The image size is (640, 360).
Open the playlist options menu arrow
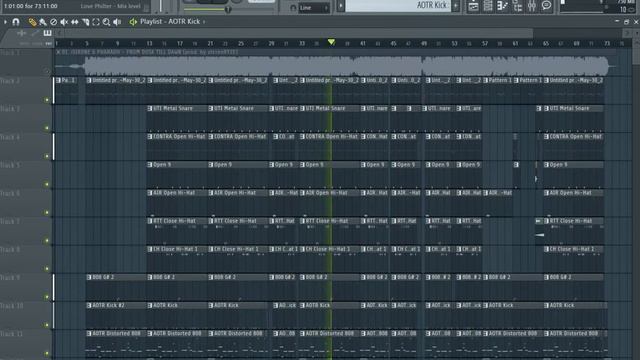tap(5, 22)
